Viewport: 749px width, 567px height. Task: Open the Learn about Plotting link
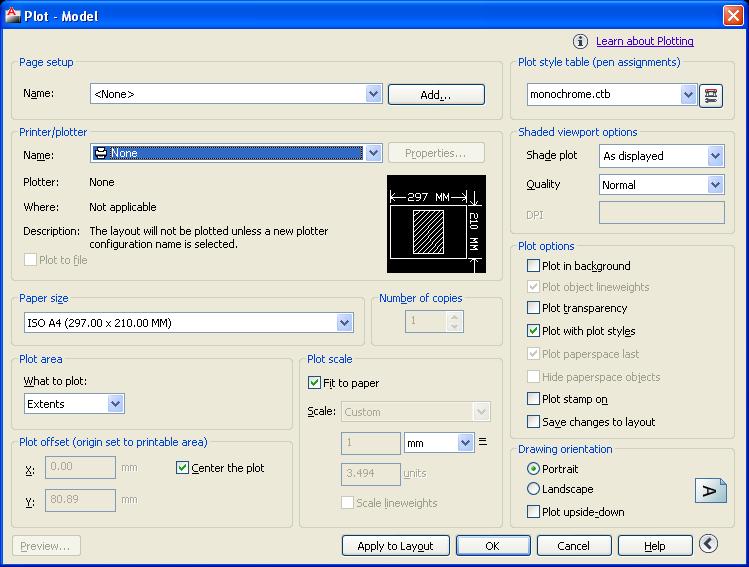tap(644, 41)
